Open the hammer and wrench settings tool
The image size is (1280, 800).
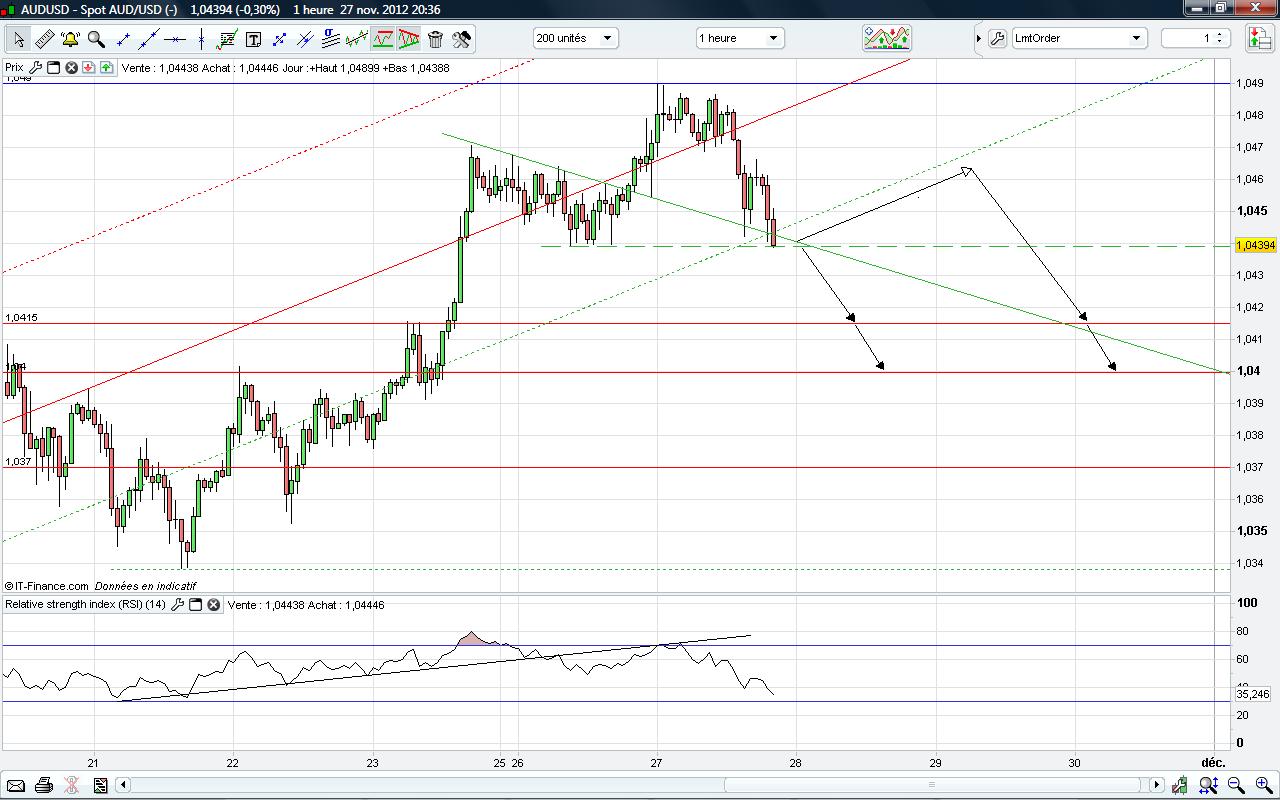[461, 39]
